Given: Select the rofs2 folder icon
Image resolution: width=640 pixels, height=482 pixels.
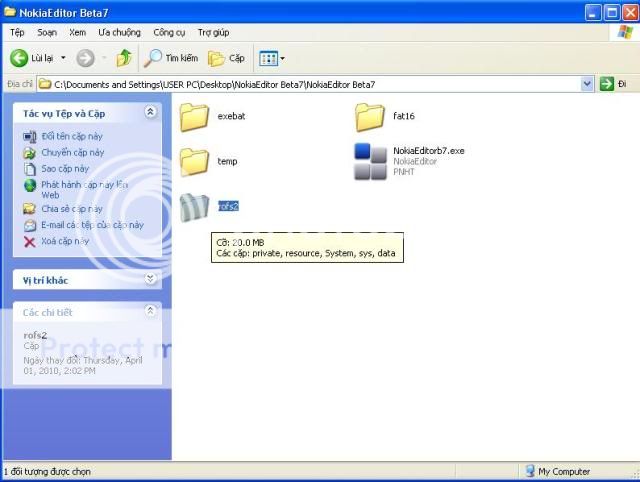Looking at the screenshot, I should pyautogui.click(x=194, y=206).
